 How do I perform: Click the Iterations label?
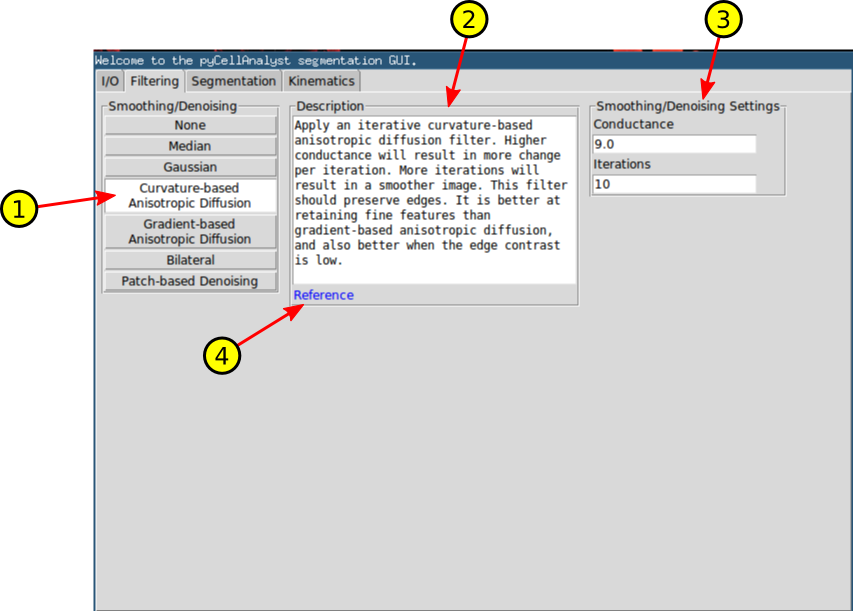coord(622,164)
